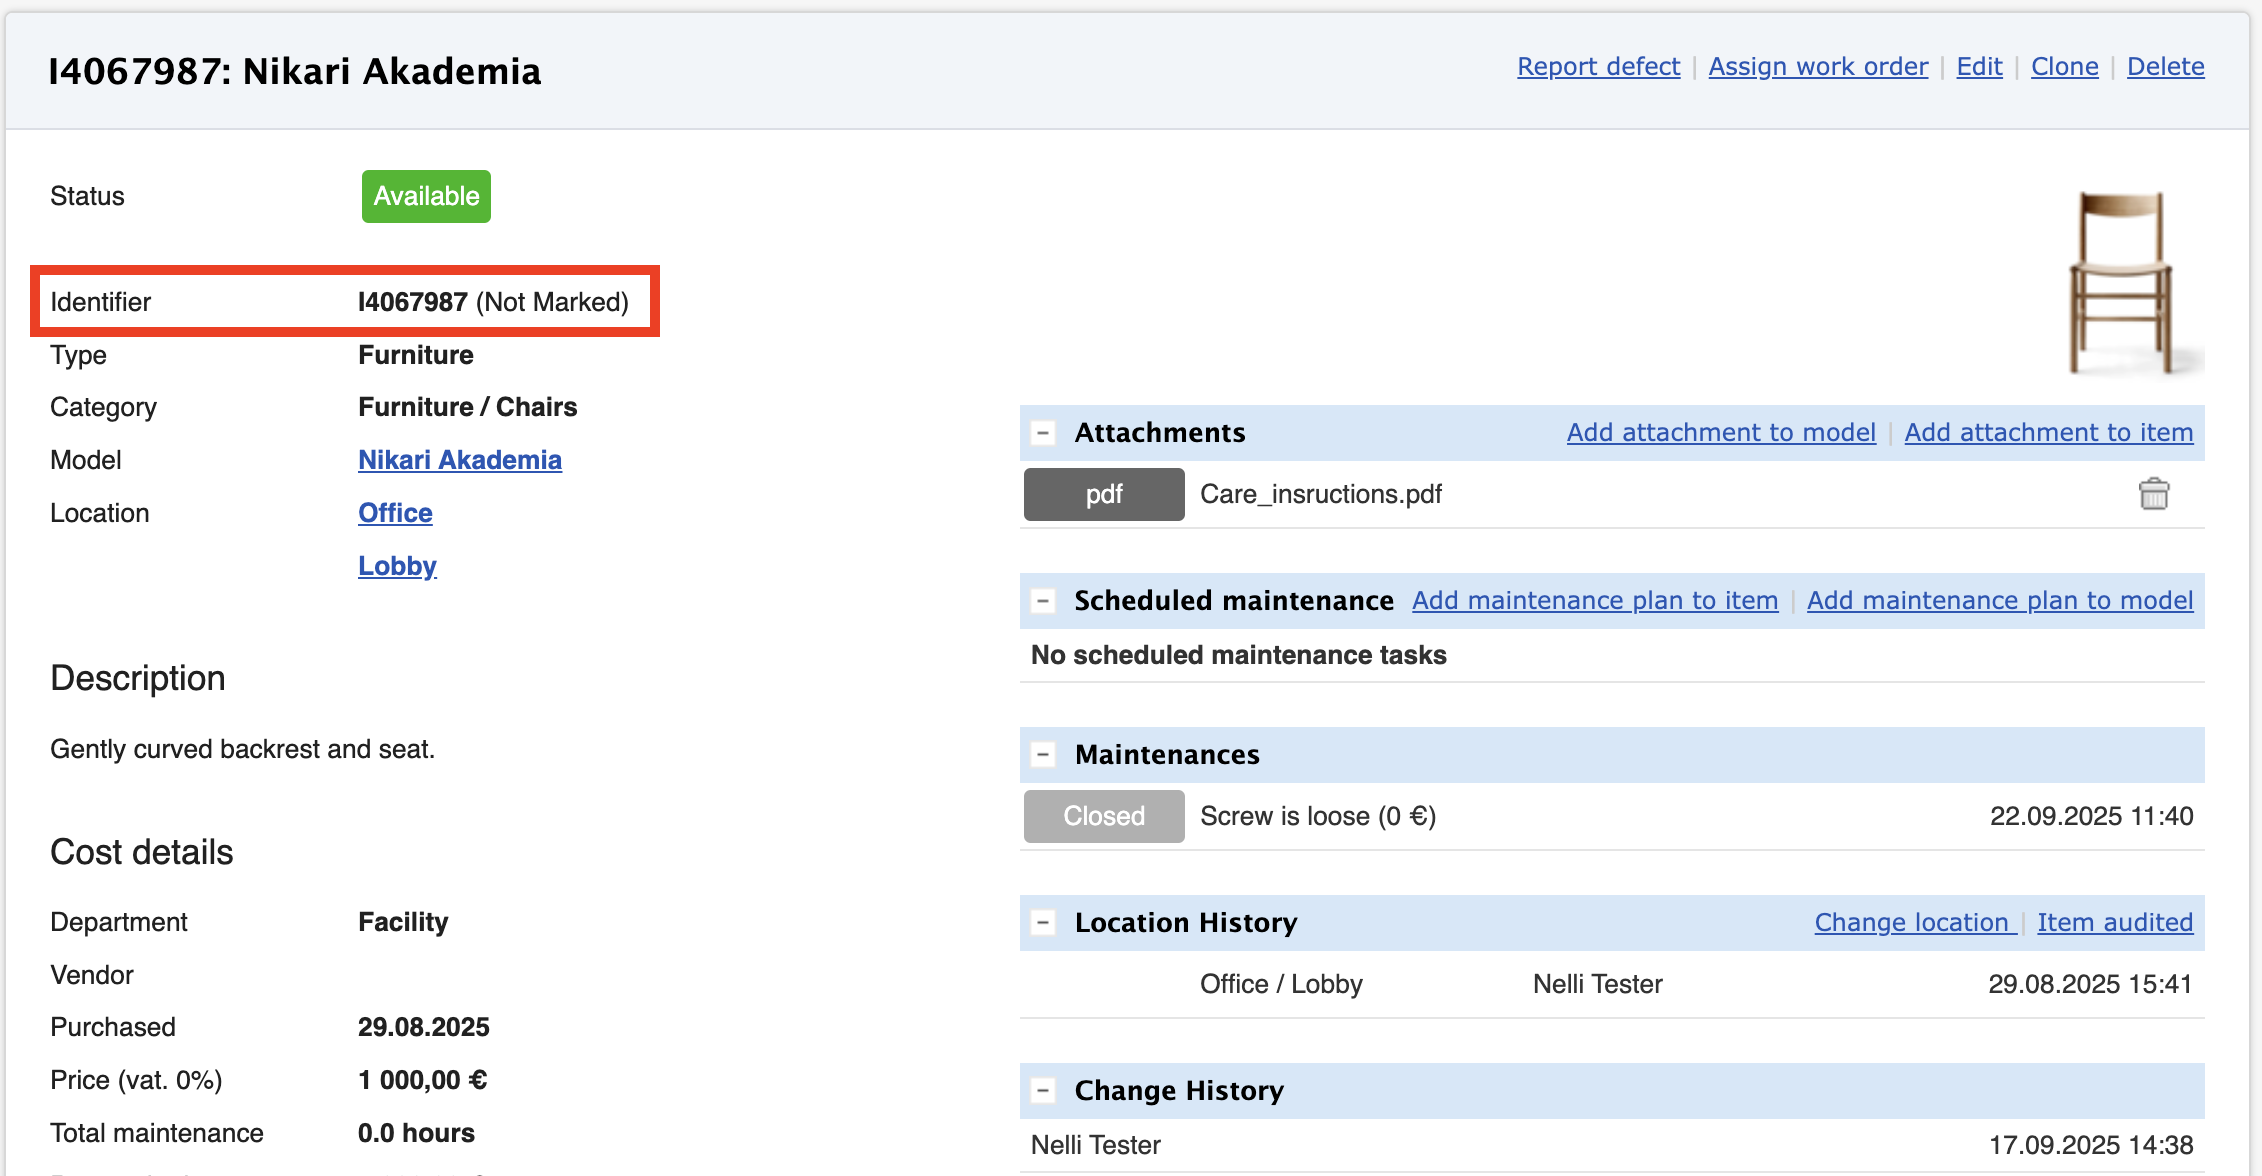Collapse the Location History section
This screenshot has width=2262, height=1176.
(1043, 923)
